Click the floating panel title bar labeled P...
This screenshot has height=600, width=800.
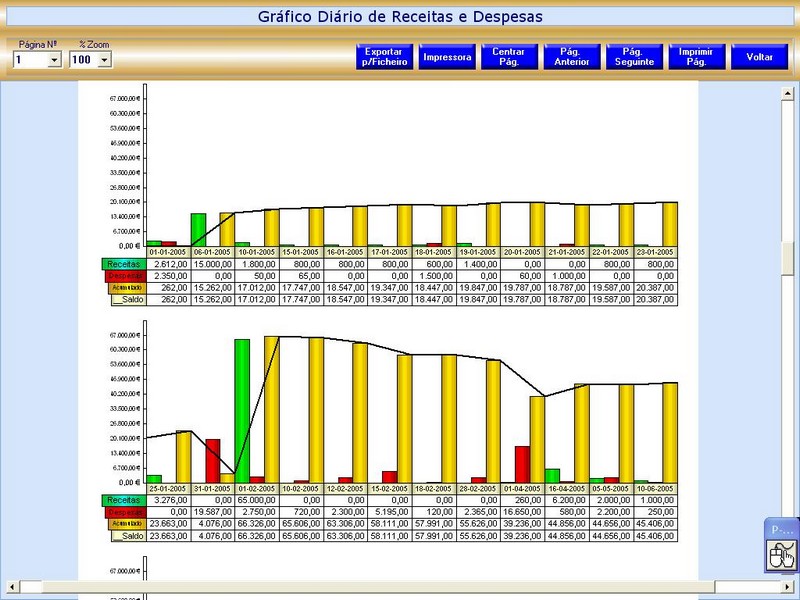tap(781, 528)
